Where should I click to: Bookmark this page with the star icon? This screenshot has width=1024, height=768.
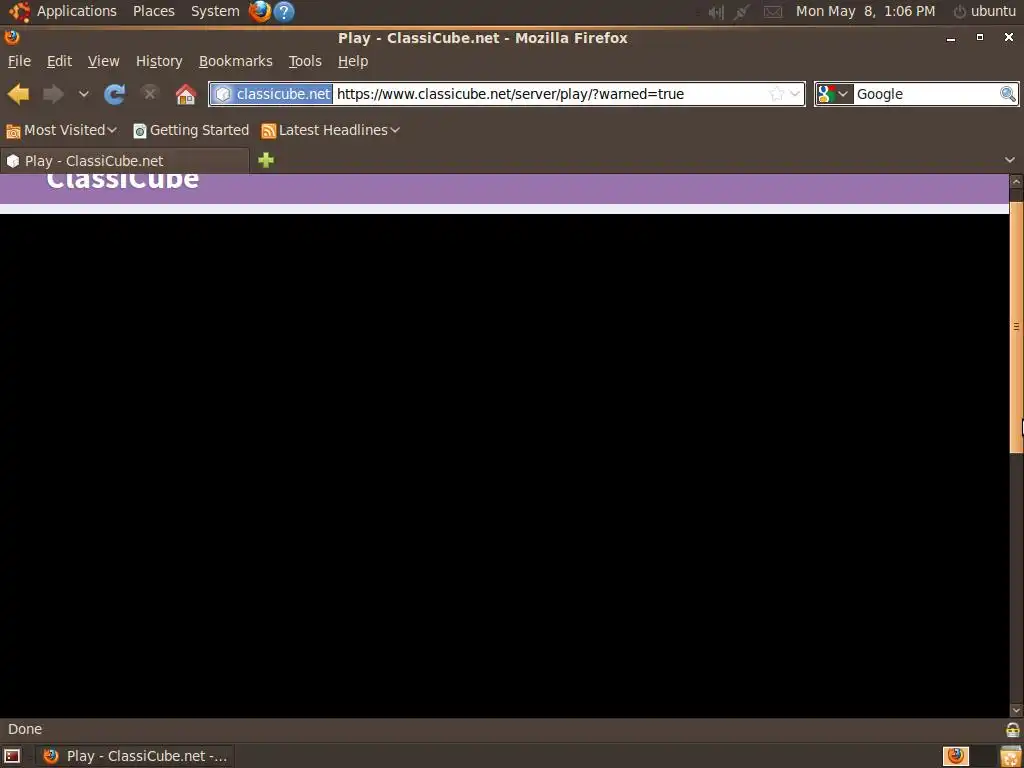(x=776, y=94)
